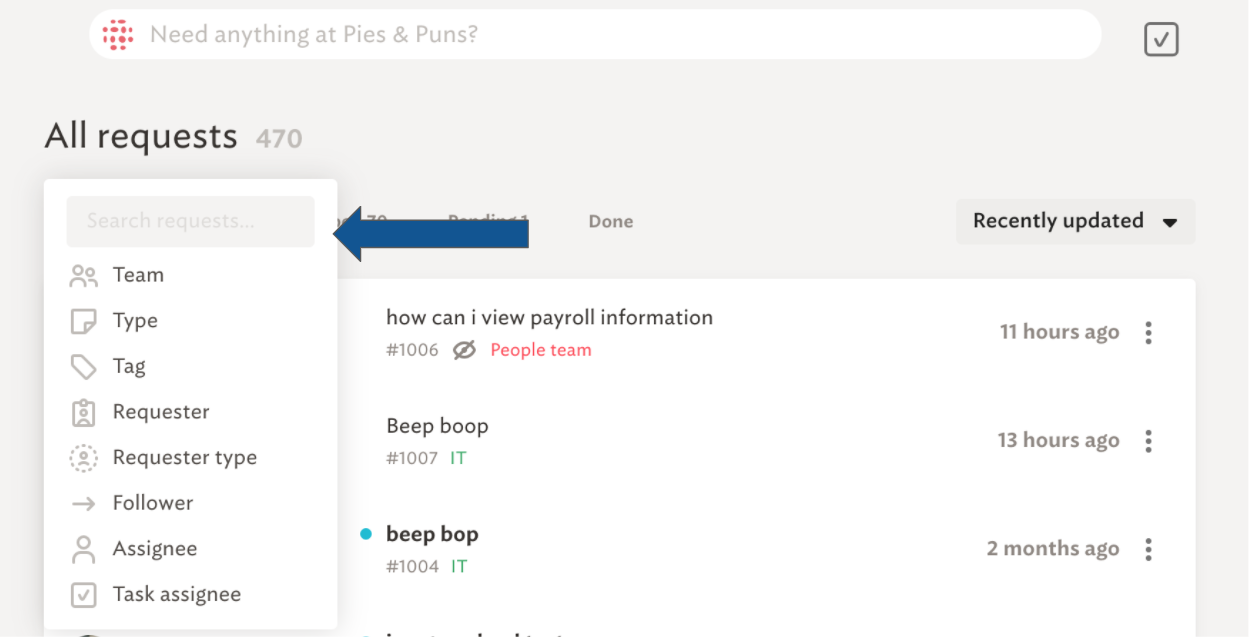Click the Follower arrow icon
This screenshot has height=638, width=1250.
84,504
